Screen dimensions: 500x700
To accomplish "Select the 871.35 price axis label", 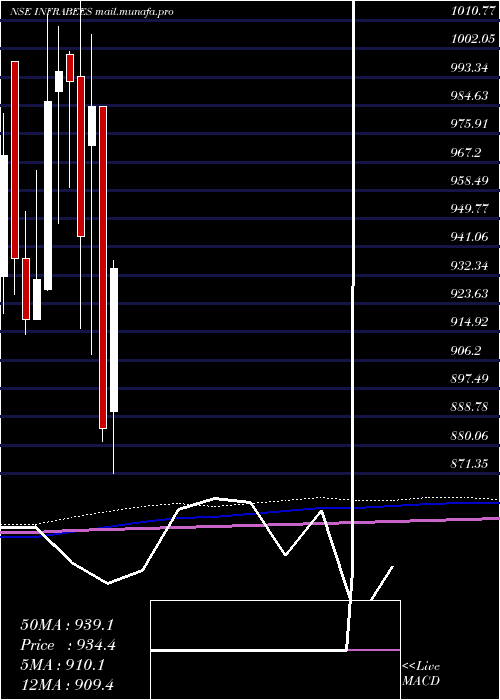I will 469,464.
